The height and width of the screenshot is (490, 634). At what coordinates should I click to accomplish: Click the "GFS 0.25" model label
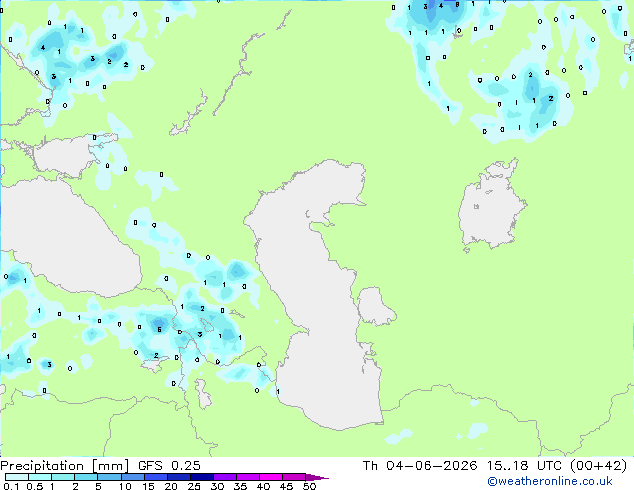click(x=169, y=466)
